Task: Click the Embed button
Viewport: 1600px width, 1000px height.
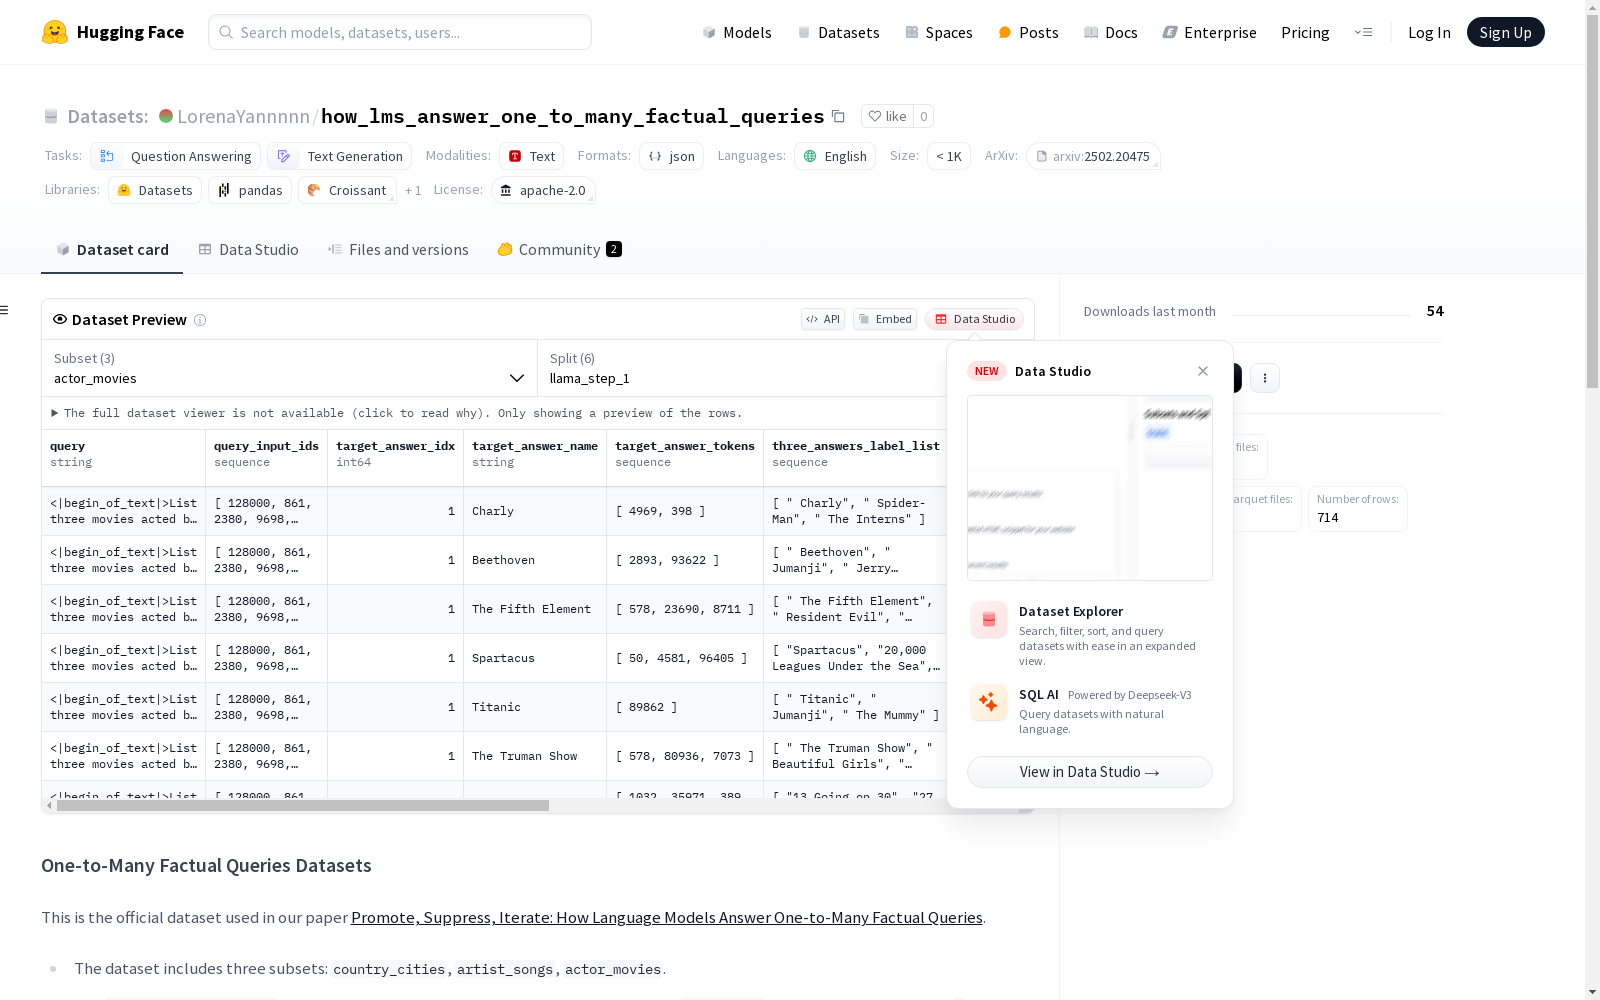Action: point(885,319)
